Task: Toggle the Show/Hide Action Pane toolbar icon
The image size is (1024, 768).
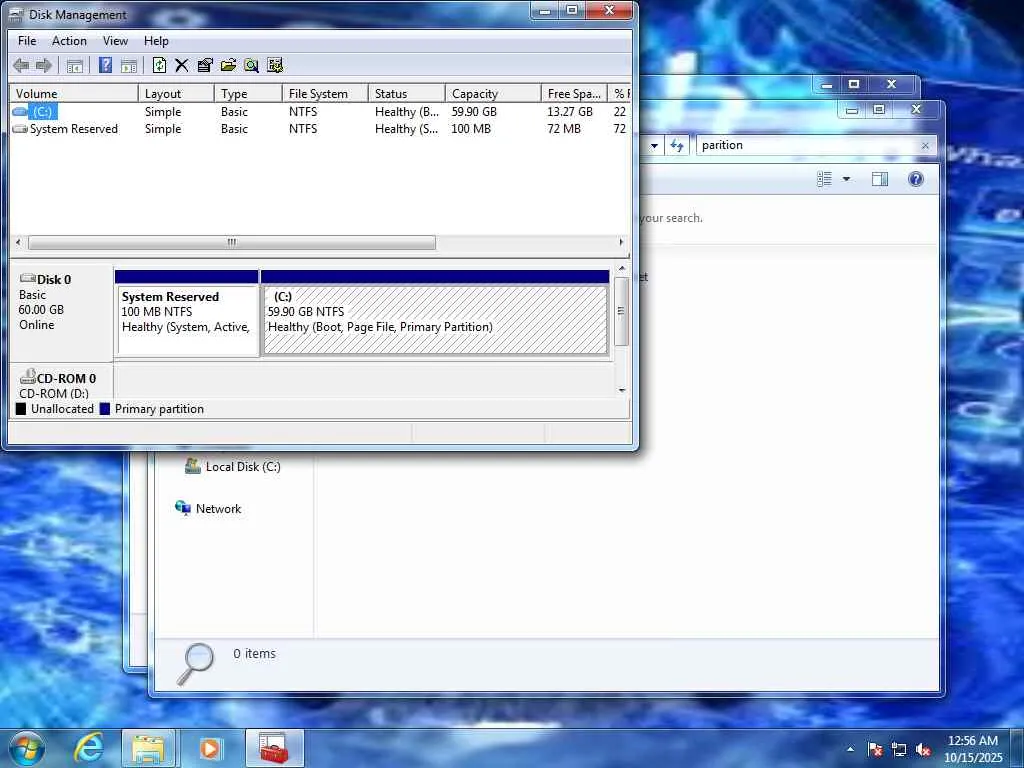Action: (129, 65)
